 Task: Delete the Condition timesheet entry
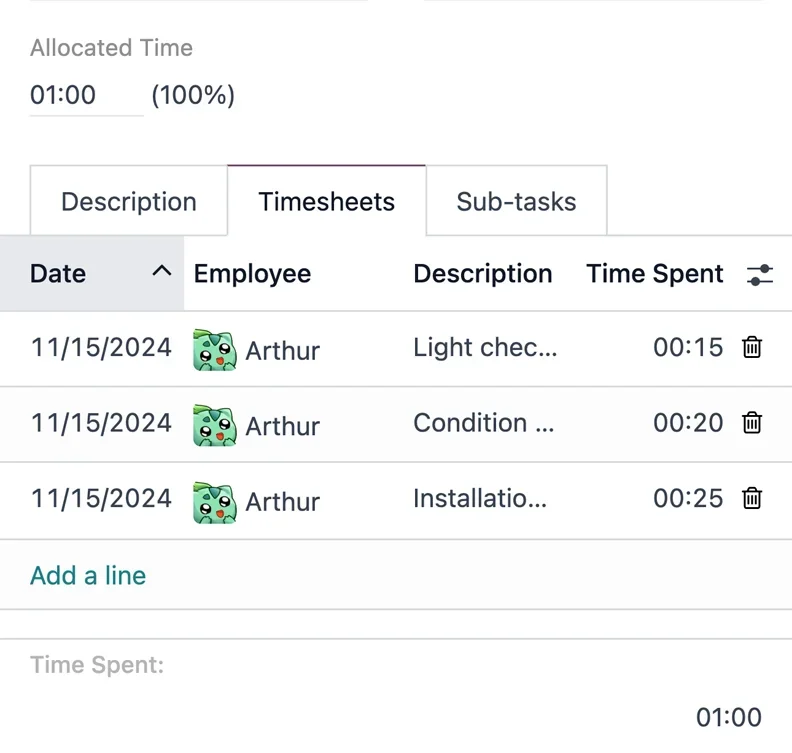click(x=752, y=423)
